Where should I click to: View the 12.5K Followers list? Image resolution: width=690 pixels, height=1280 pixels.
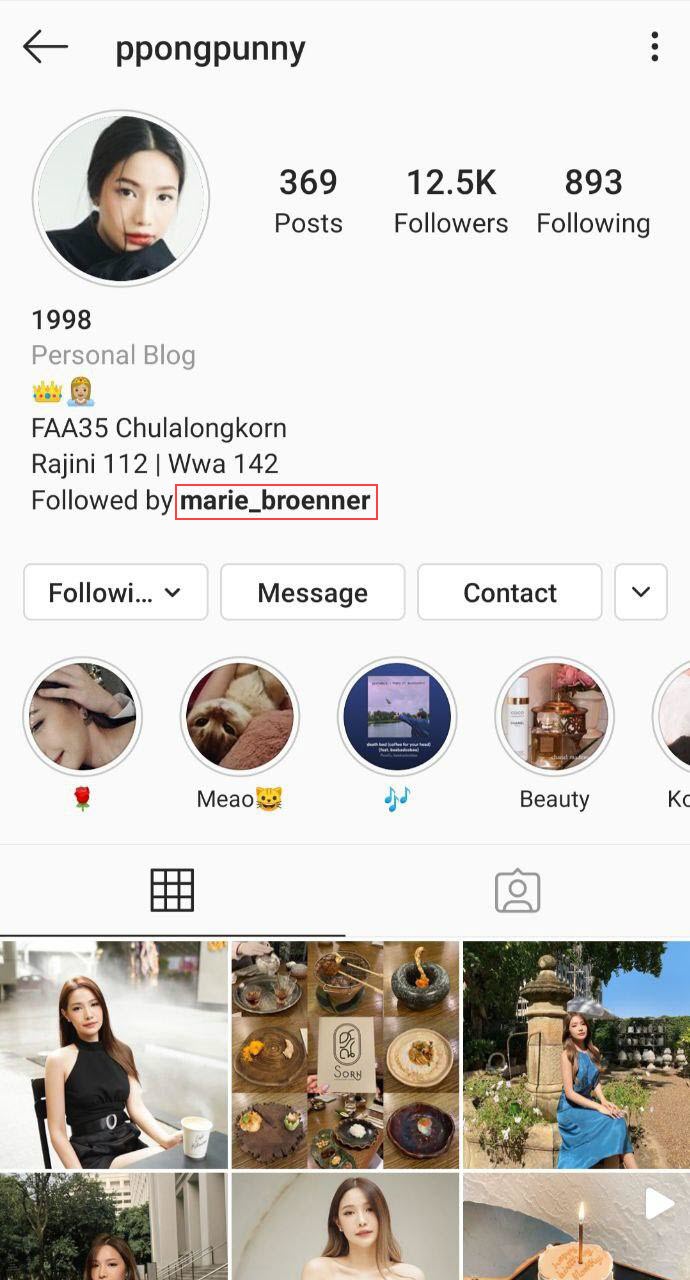(451, 201)
